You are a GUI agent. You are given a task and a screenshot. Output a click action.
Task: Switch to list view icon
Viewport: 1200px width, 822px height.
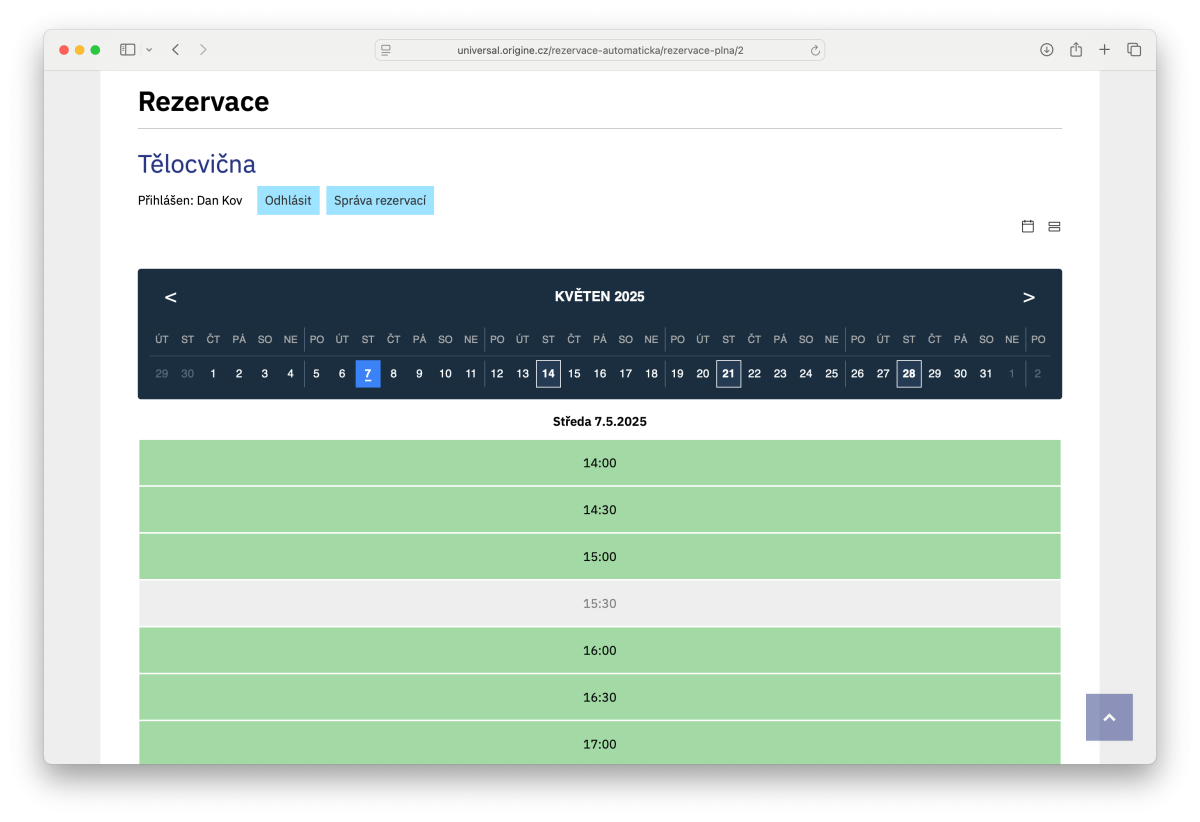[1054, 227]
